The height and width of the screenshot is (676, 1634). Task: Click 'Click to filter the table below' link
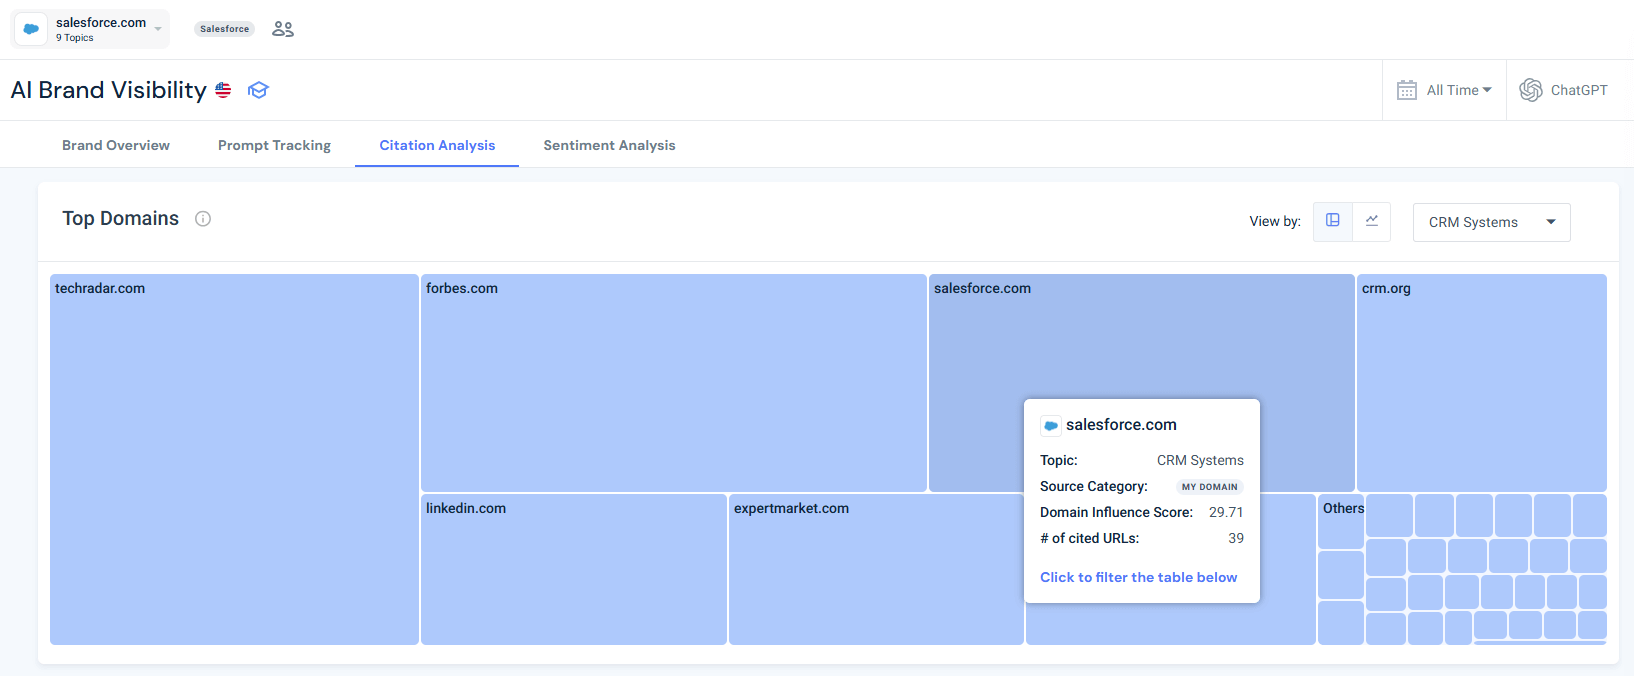pos(1138,577)
